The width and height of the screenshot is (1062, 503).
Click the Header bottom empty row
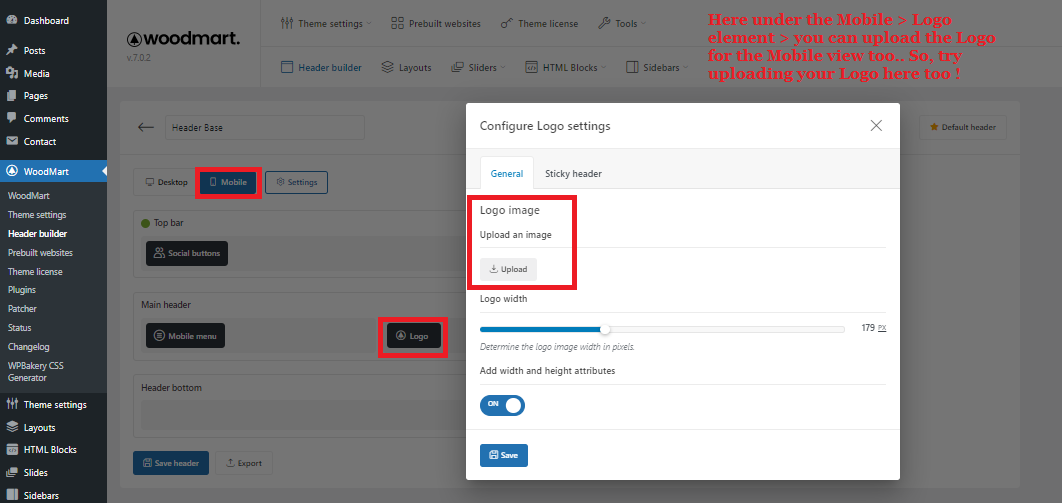click(303, 414)
